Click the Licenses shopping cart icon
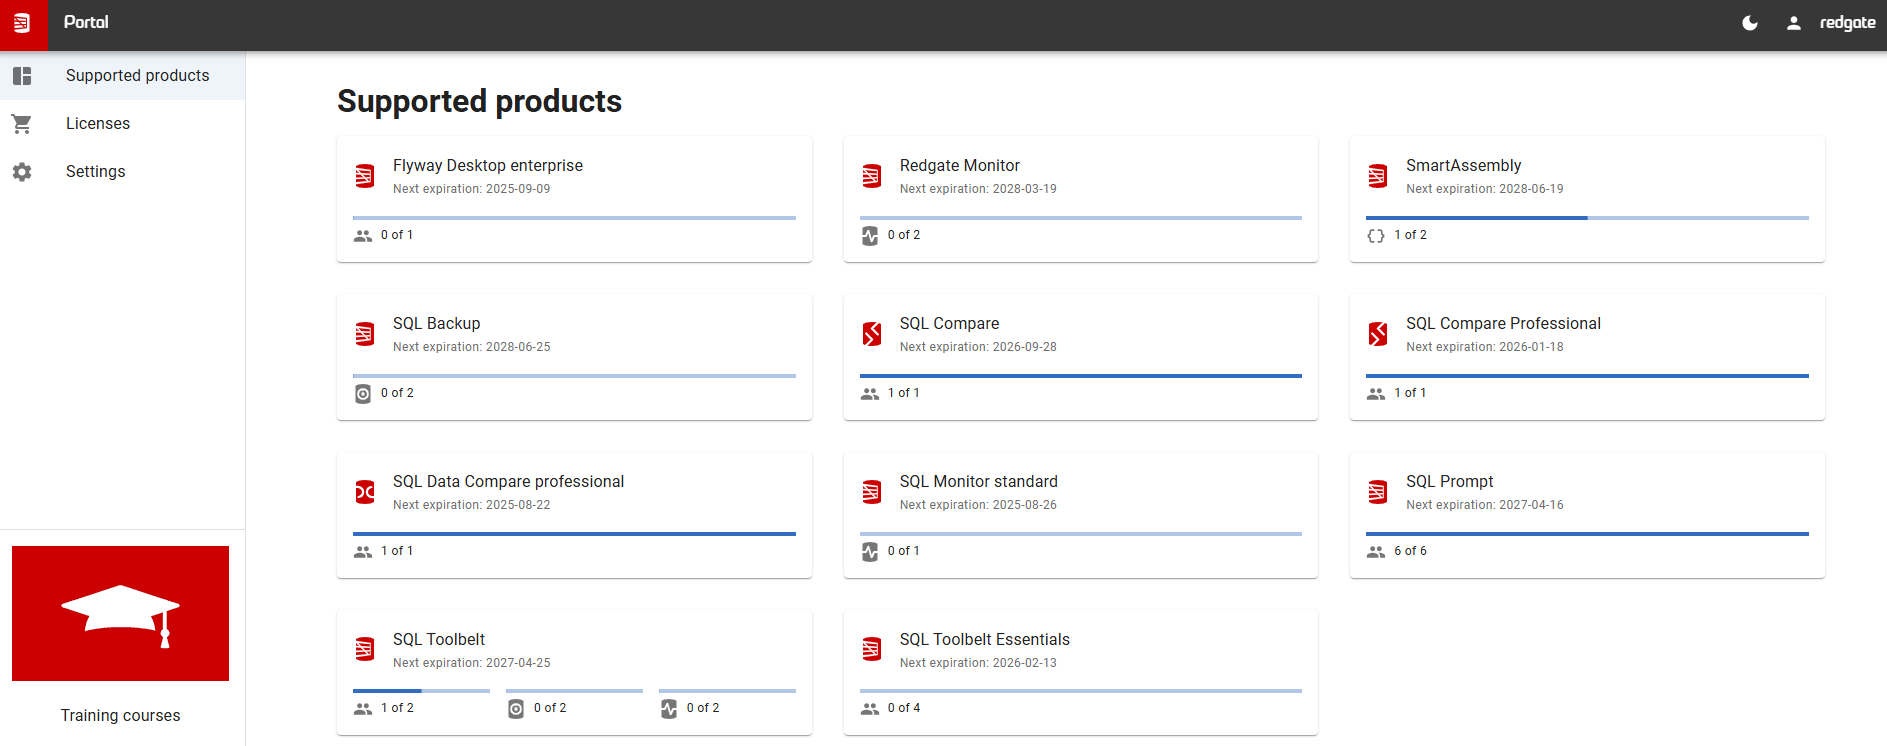 coord(22,124)
